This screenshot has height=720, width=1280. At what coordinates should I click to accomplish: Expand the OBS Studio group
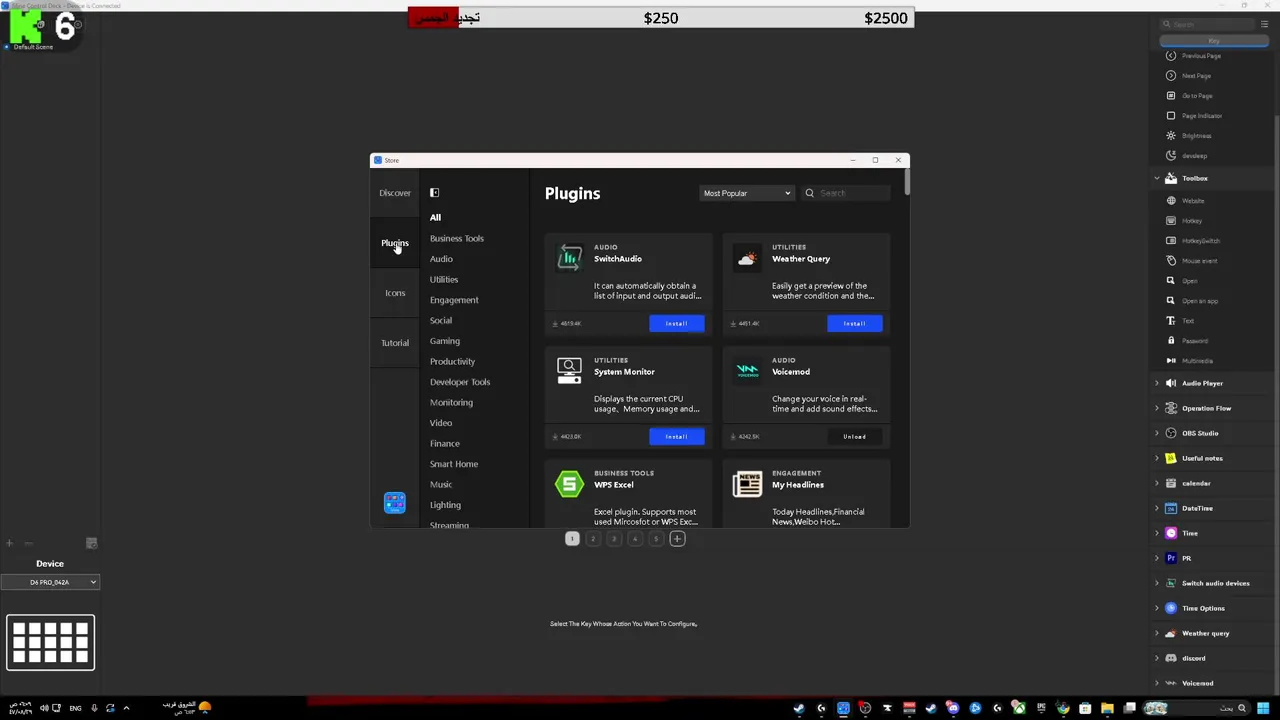pos(1157,433)
